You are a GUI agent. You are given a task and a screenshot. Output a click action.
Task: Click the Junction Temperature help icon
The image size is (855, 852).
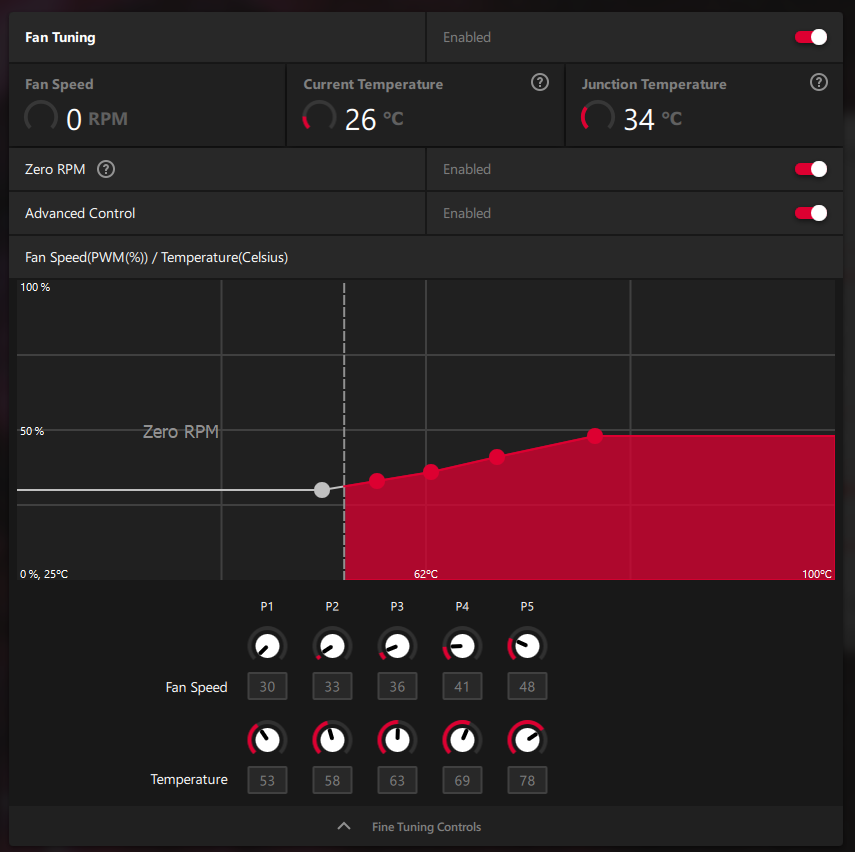tap(819, 83)
